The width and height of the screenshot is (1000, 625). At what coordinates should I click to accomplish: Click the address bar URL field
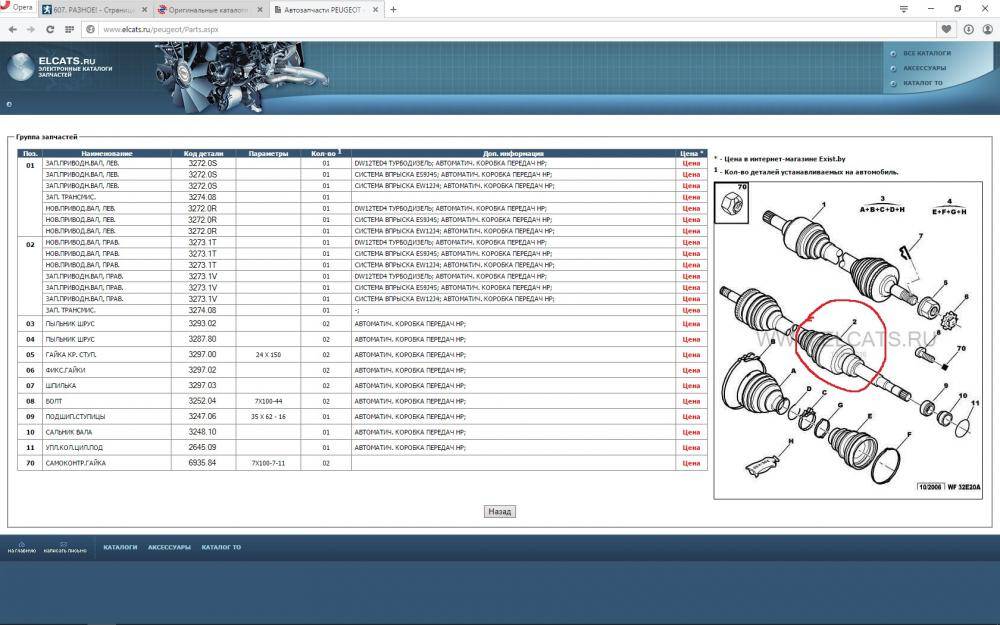tap(500, 29)
